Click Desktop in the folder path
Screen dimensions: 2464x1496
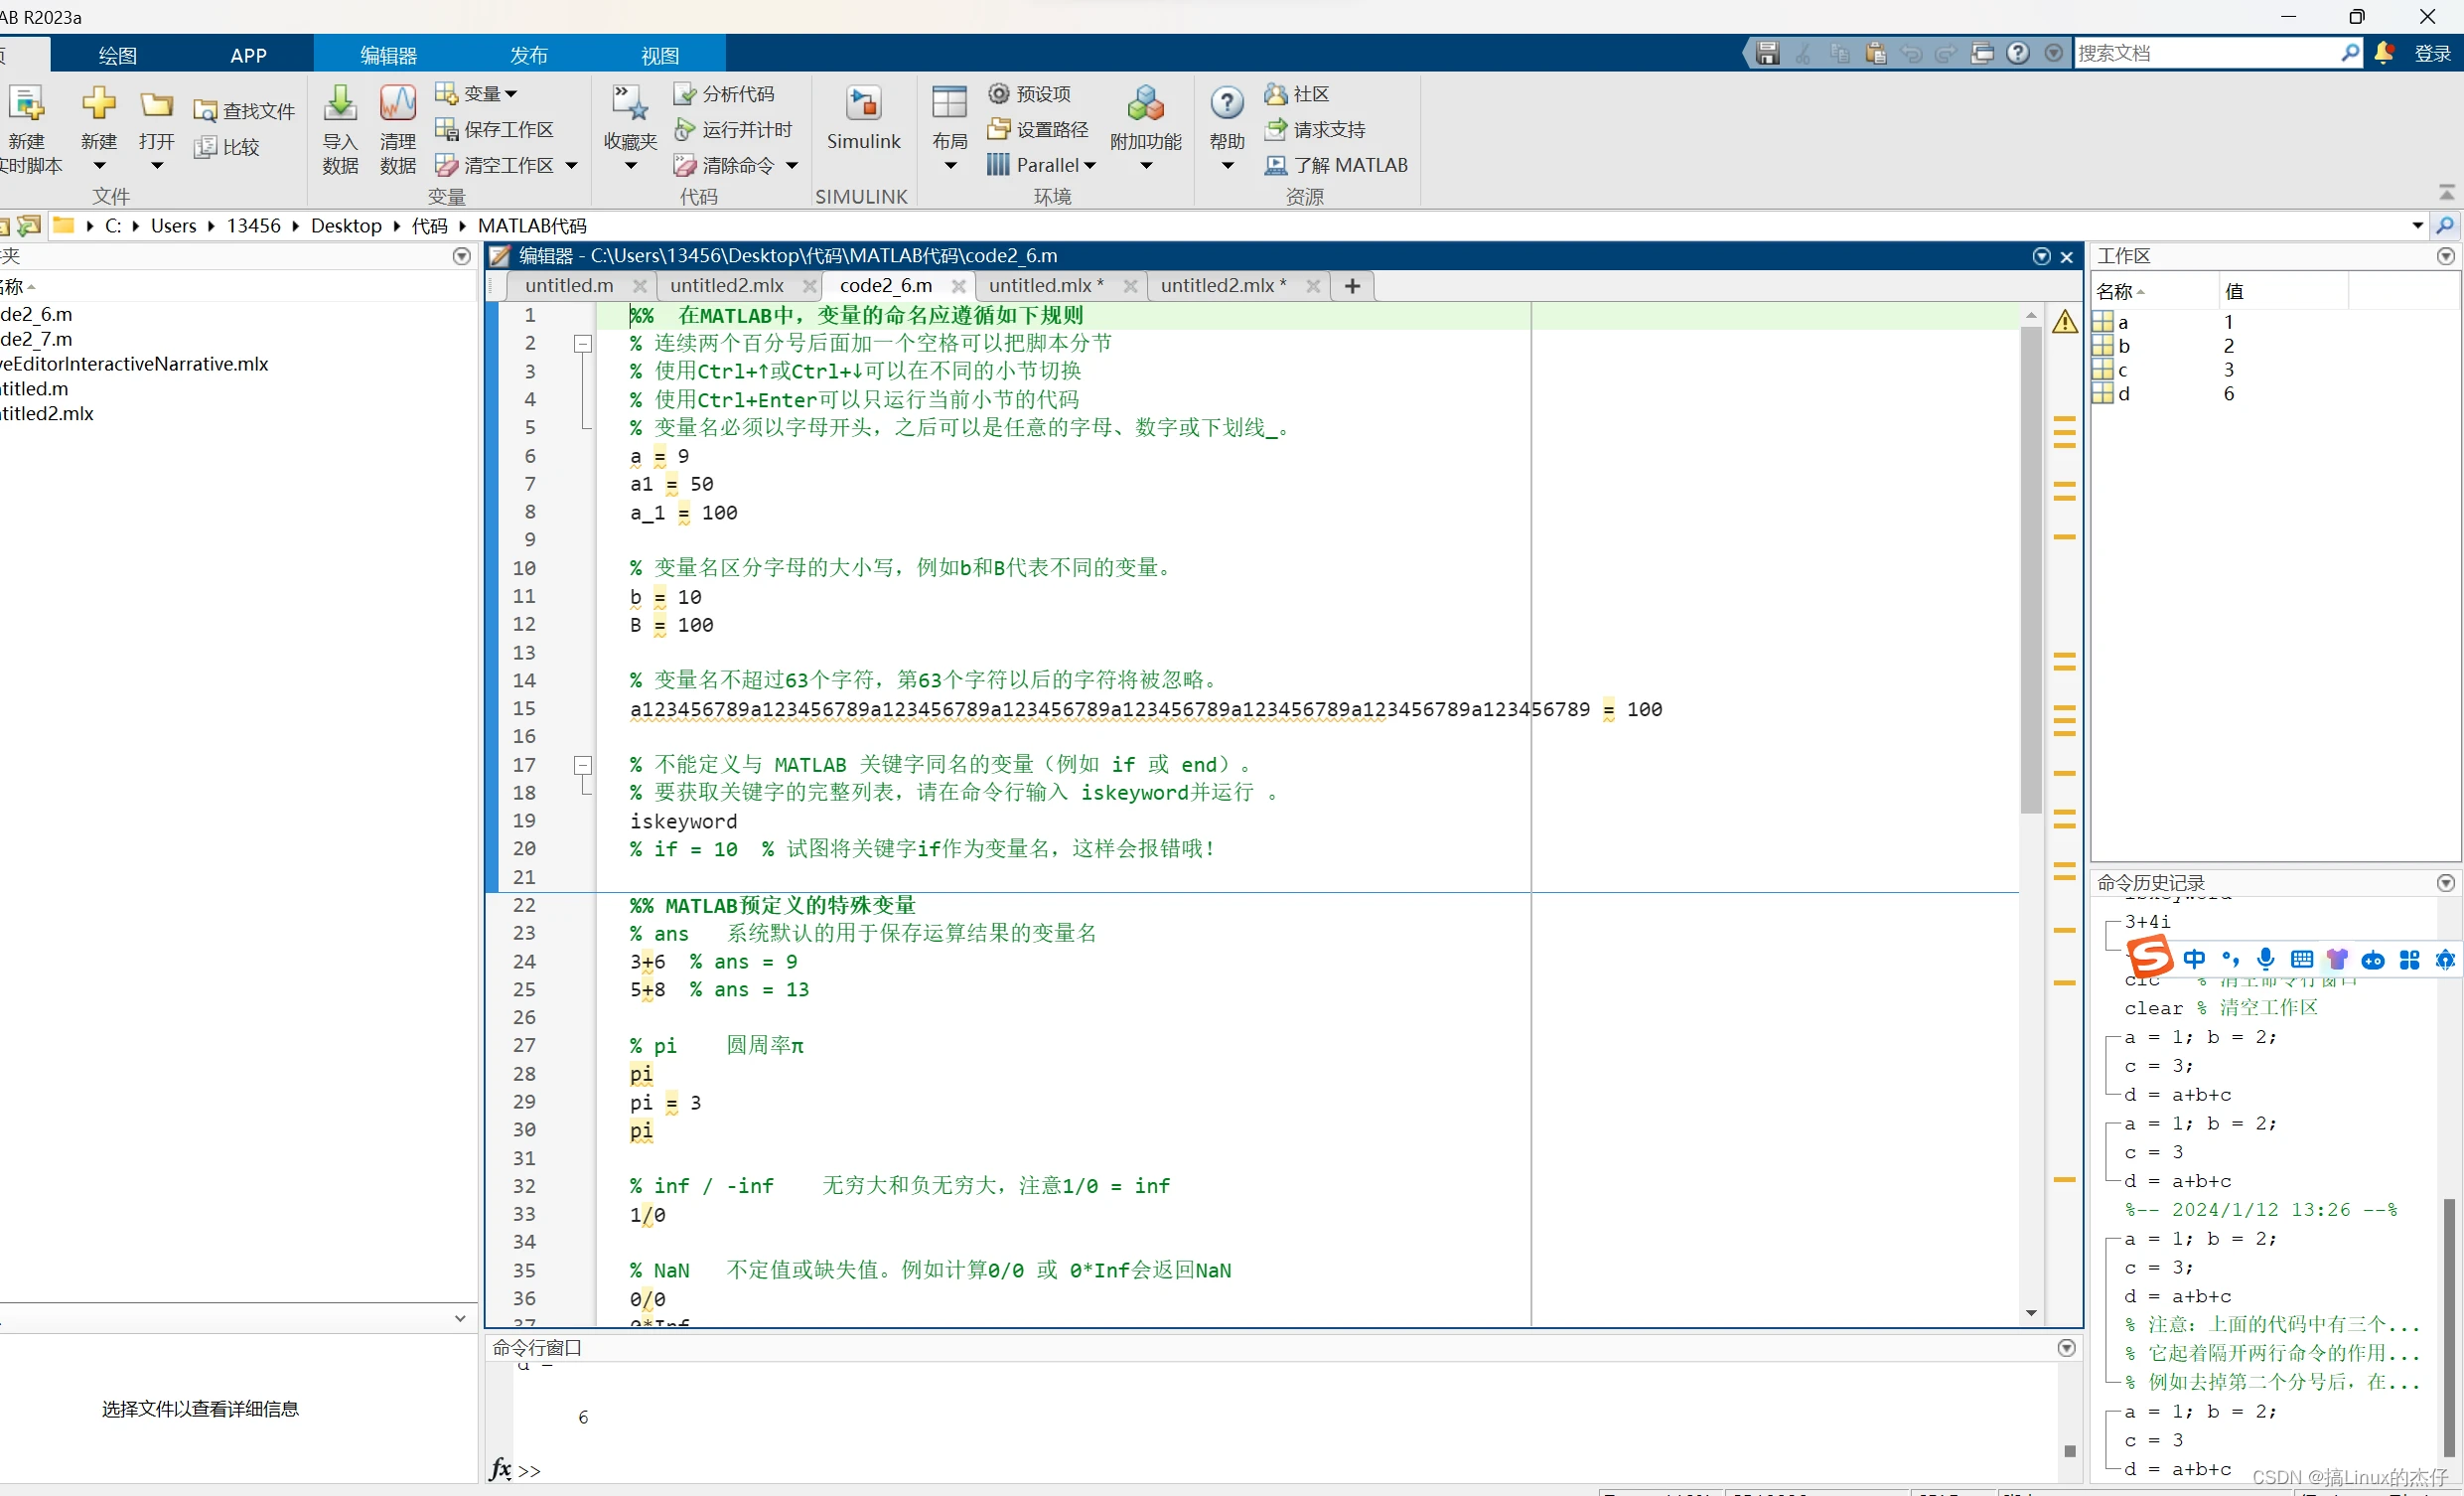(x=346, y=226)
